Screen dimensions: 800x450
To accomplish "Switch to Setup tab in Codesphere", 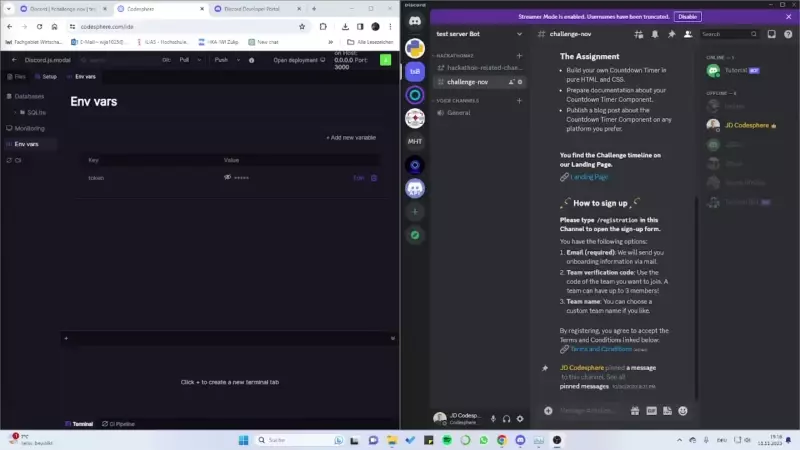I will click(x=46, y=77).
